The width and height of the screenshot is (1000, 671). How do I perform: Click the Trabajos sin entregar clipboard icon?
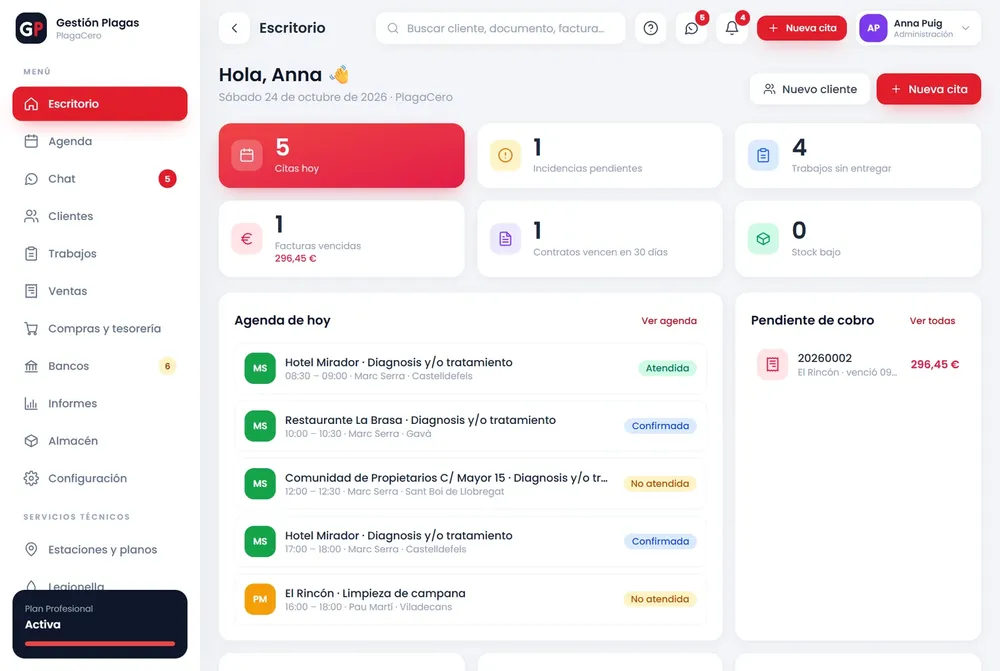point(763,156)
